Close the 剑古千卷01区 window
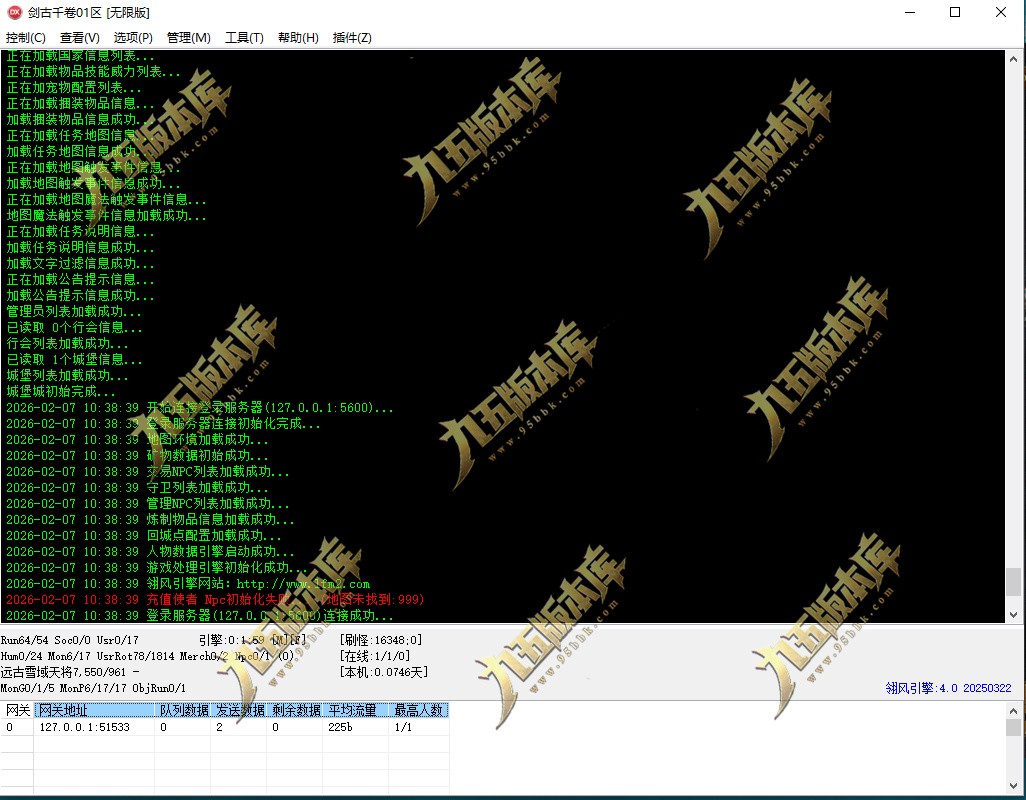The width and height of the screenshot is (1026, 800). click(x=1000, y=12)
